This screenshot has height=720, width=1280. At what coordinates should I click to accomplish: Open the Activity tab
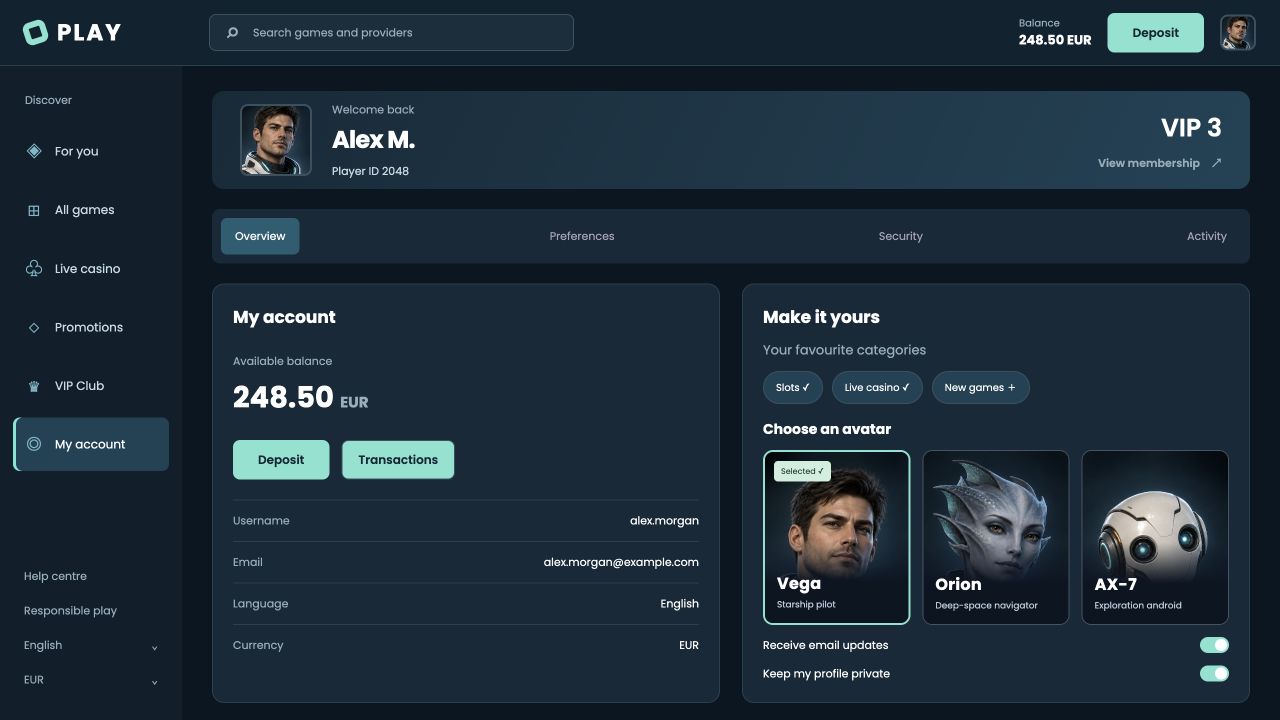point(1206,236)
